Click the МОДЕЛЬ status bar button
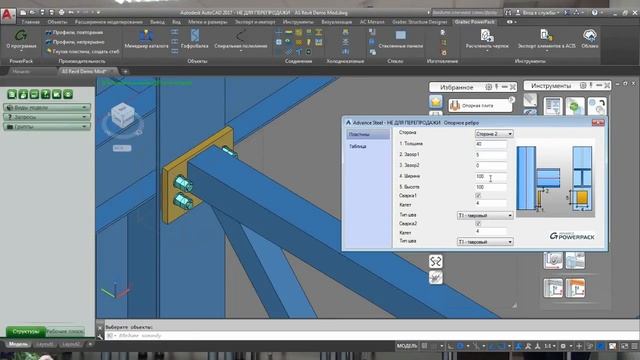This screenshot has height=360, width=640. click(407, 346)
